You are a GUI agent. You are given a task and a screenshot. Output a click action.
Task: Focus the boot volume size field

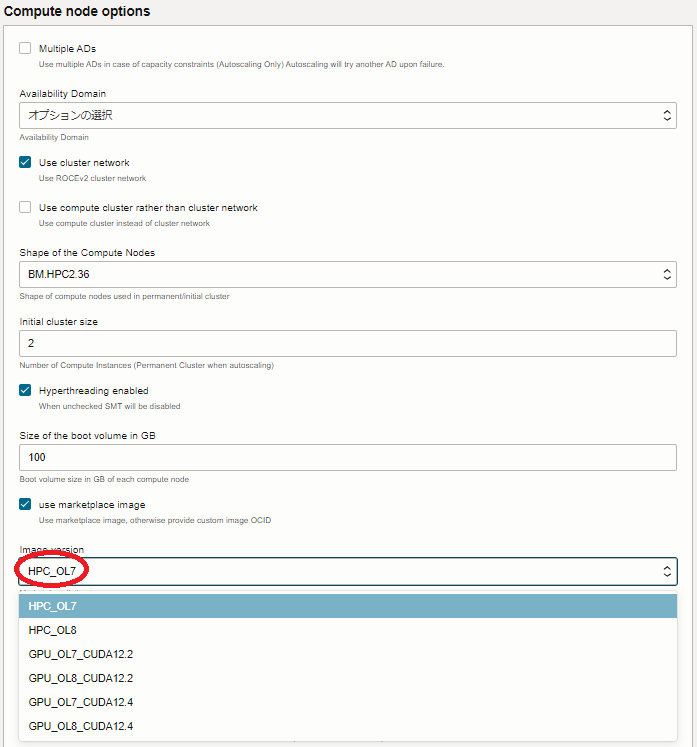coord(347,457)
